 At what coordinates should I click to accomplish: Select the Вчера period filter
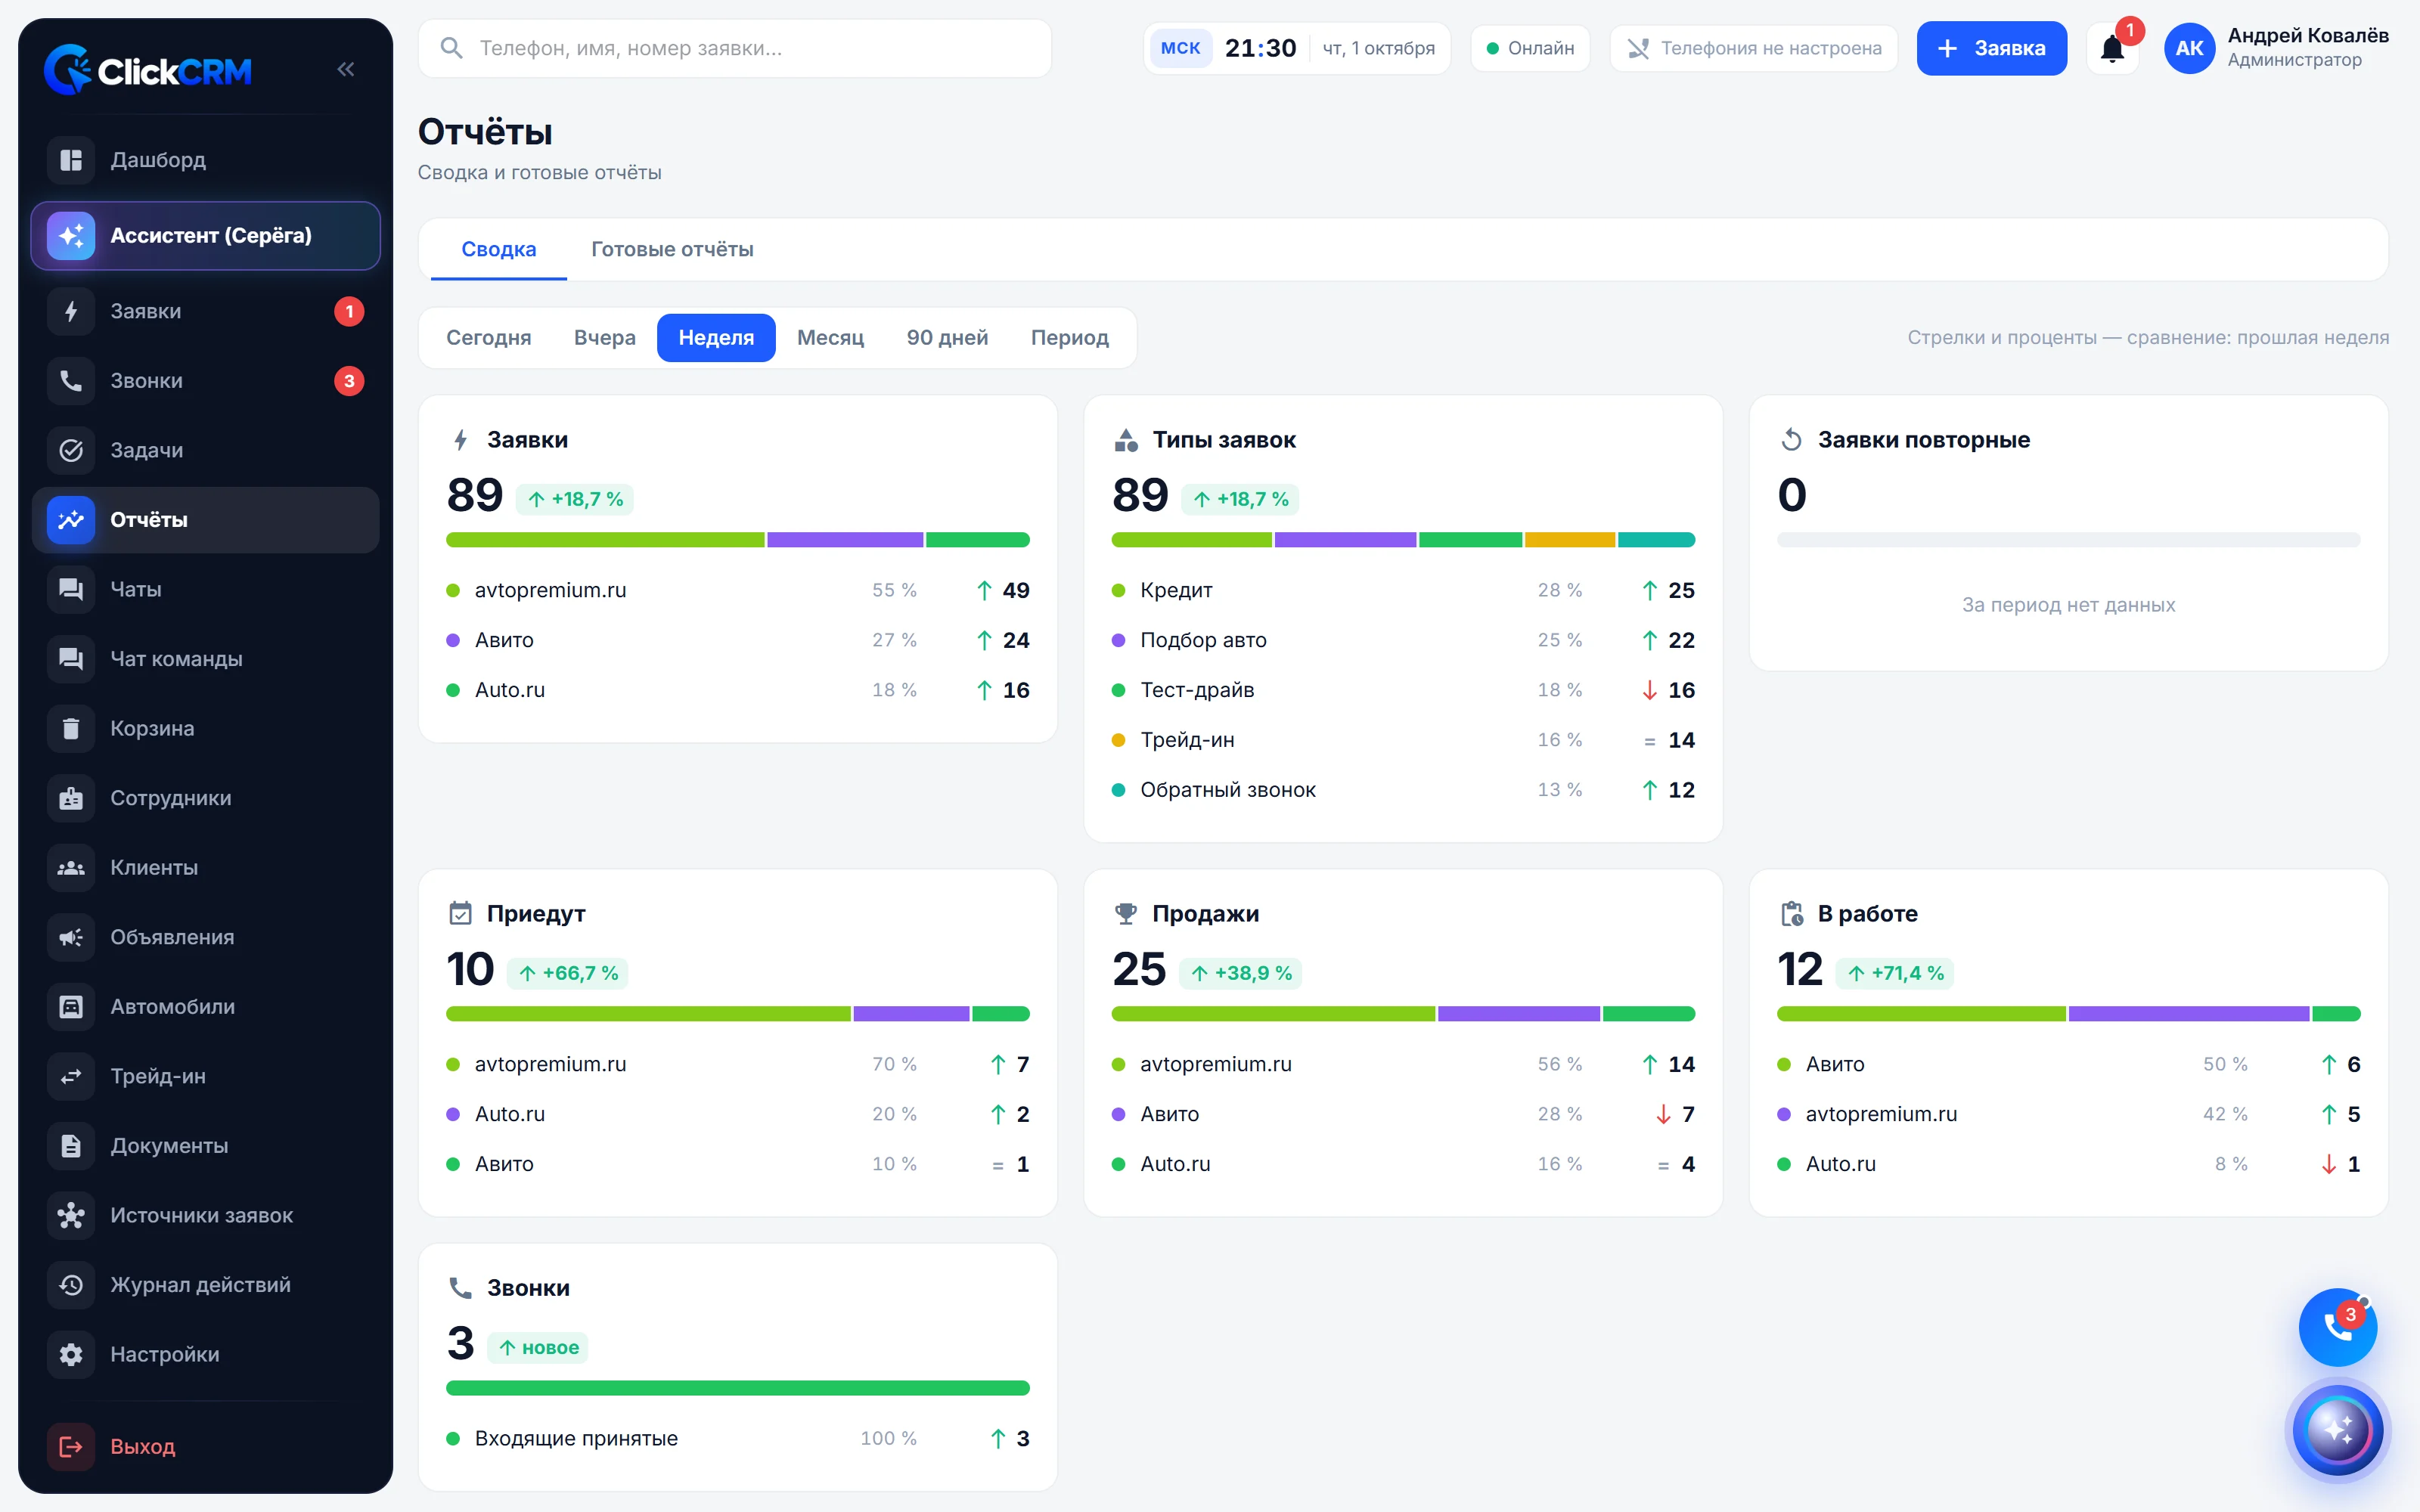(x=605, y=338)
